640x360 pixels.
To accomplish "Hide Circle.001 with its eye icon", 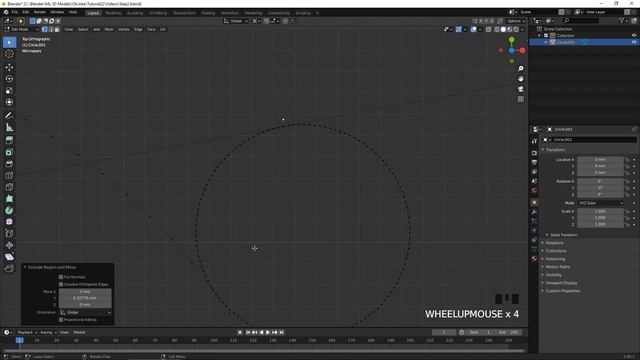I will point(634,42).
